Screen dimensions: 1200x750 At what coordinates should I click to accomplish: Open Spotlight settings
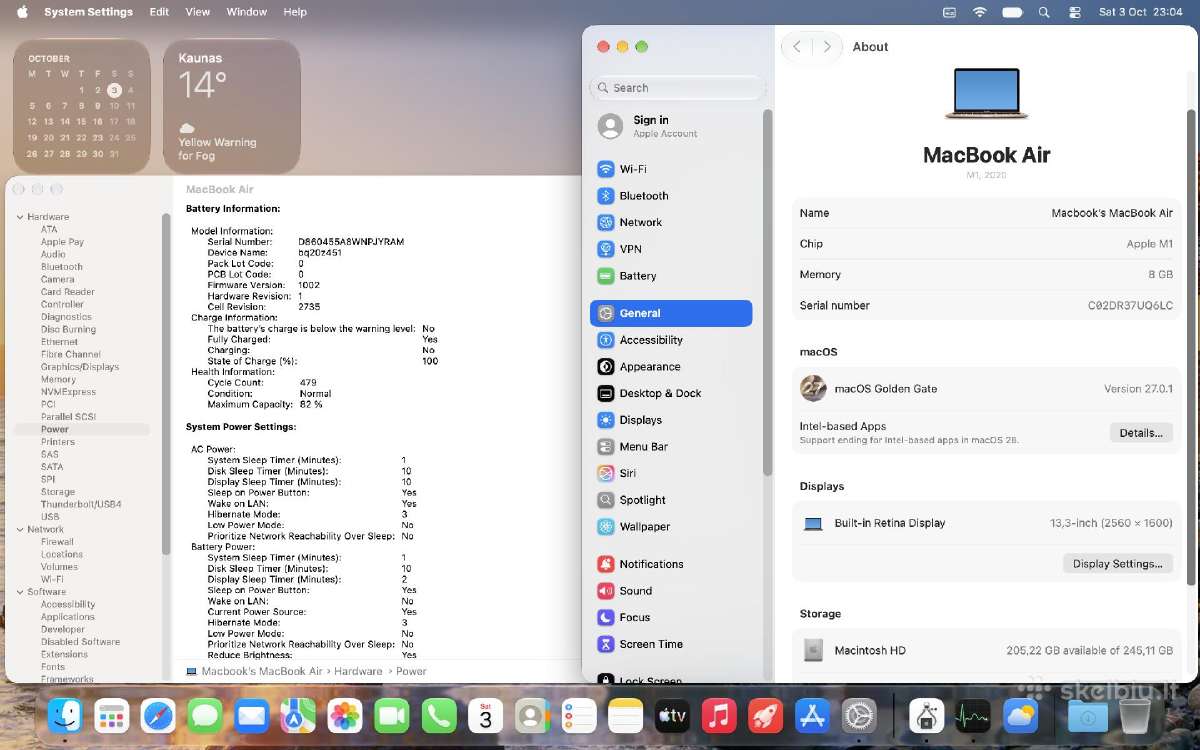[671, 500]
